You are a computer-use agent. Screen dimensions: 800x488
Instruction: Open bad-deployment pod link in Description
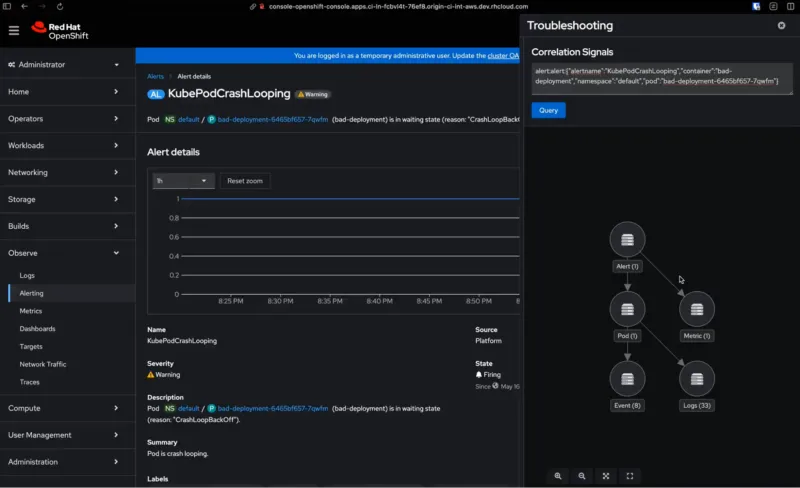272,408
